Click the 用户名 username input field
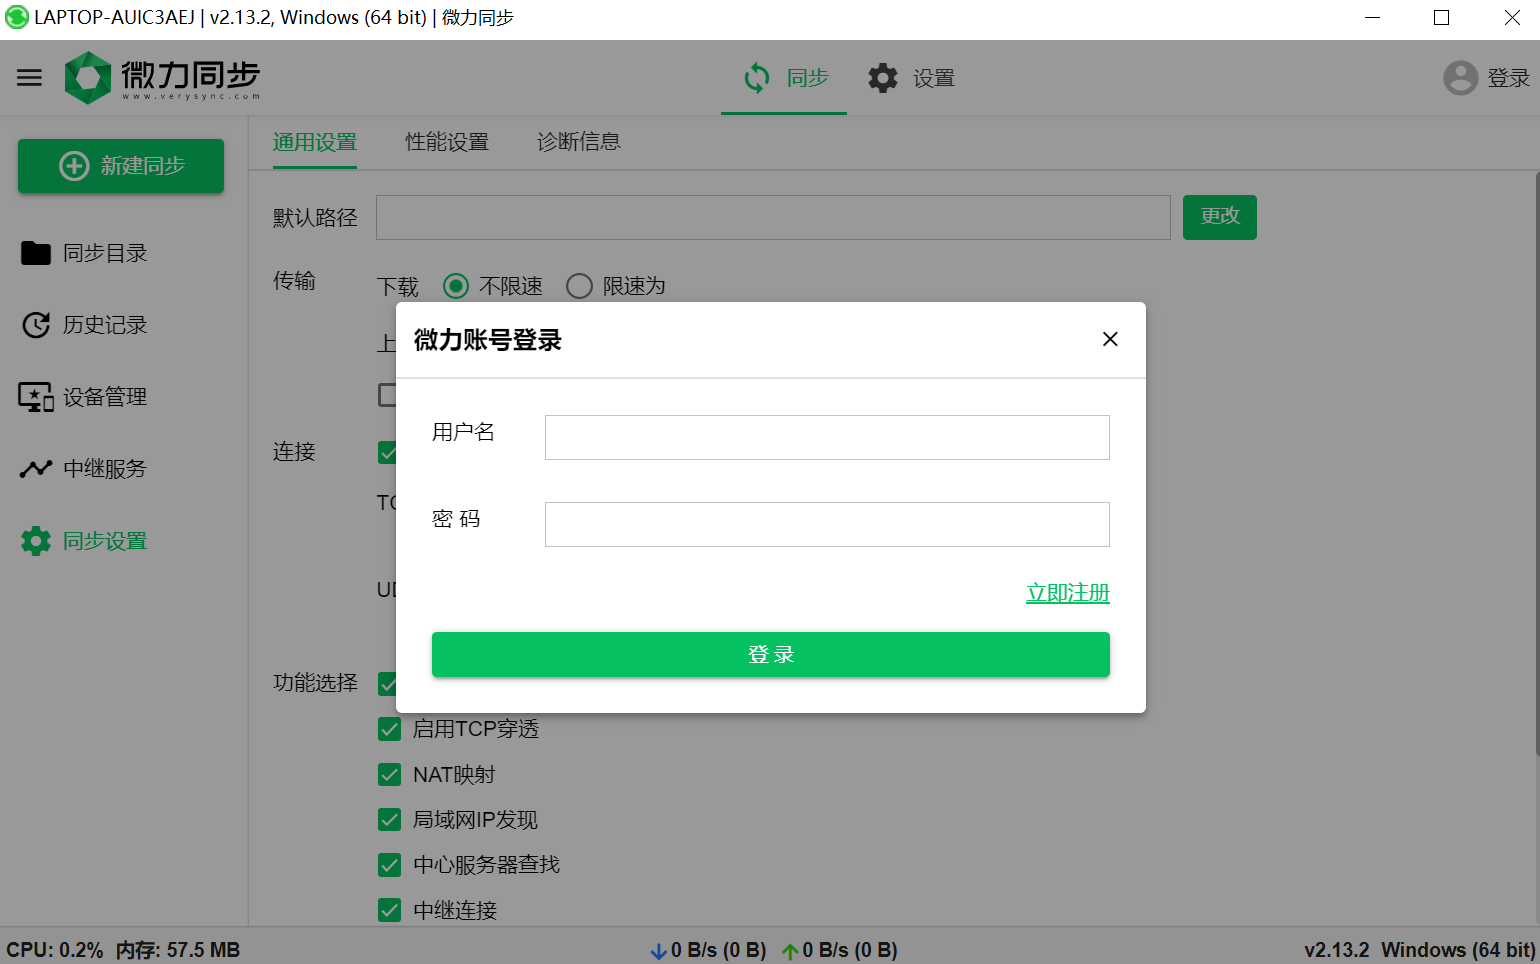This screenshot has width=1540, height=964. 826,438
